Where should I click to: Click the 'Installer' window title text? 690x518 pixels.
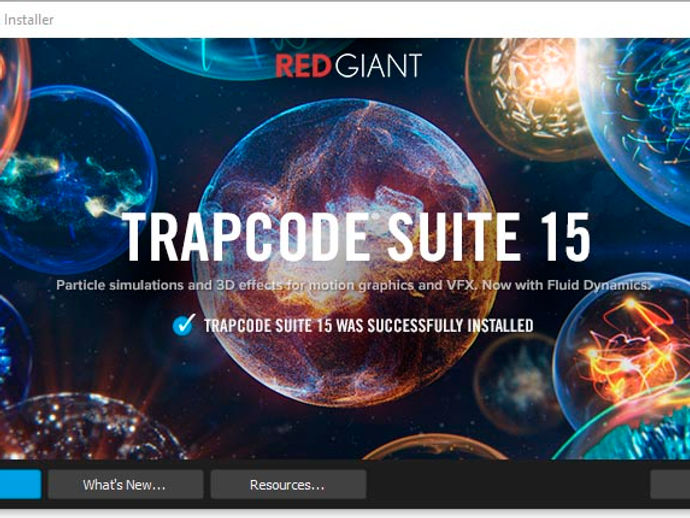click(29, 20)
